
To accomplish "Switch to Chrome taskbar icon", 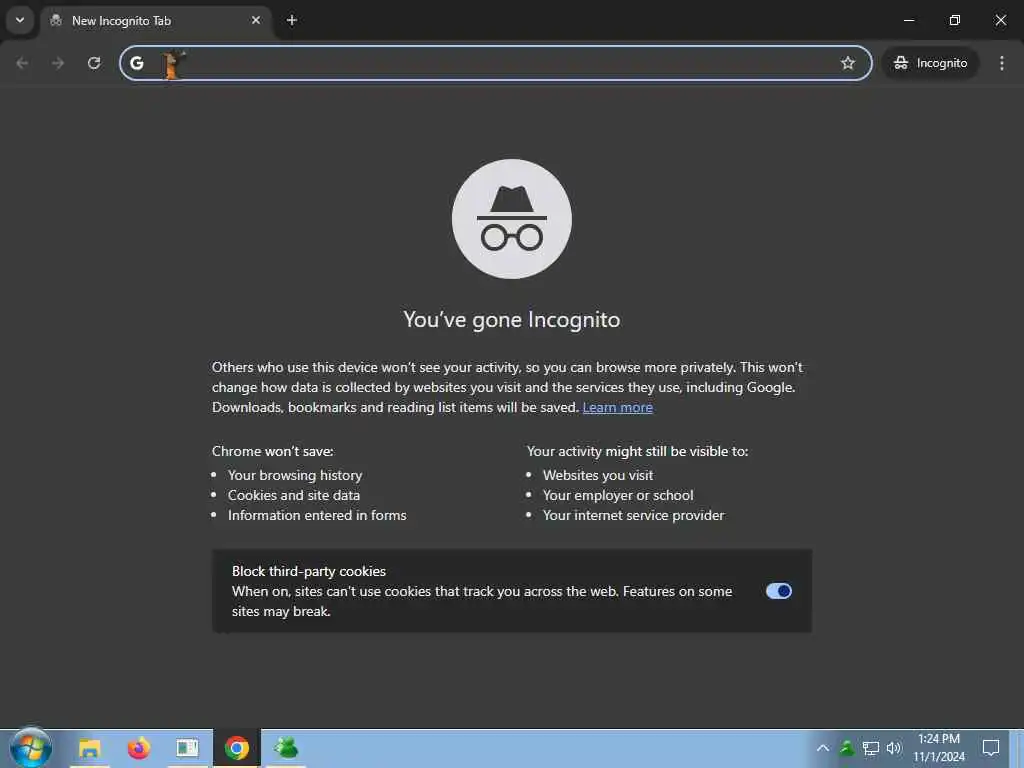I will coord(236,748).
